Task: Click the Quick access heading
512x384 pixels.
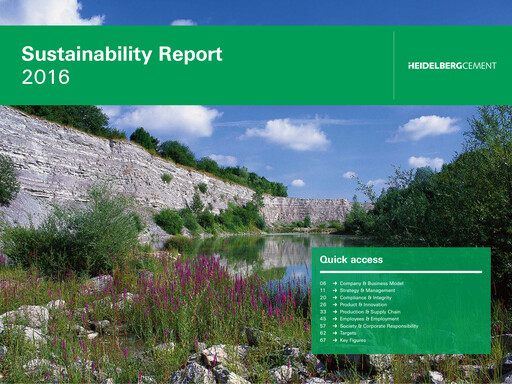Action: click(351, 260)
